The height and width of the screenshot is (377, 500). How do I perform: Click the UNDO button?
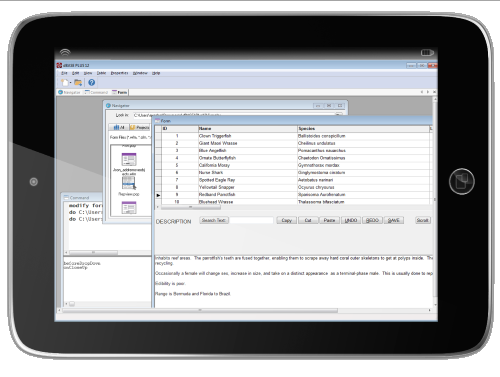351,220
